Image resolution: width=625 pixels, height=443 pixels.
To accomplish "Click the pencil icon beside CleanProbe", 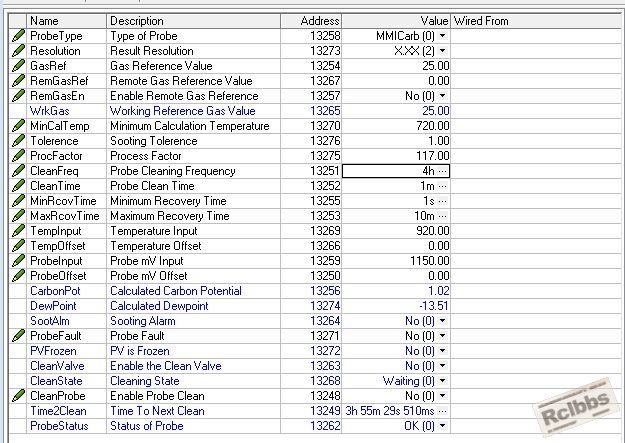I will point(18,396).
